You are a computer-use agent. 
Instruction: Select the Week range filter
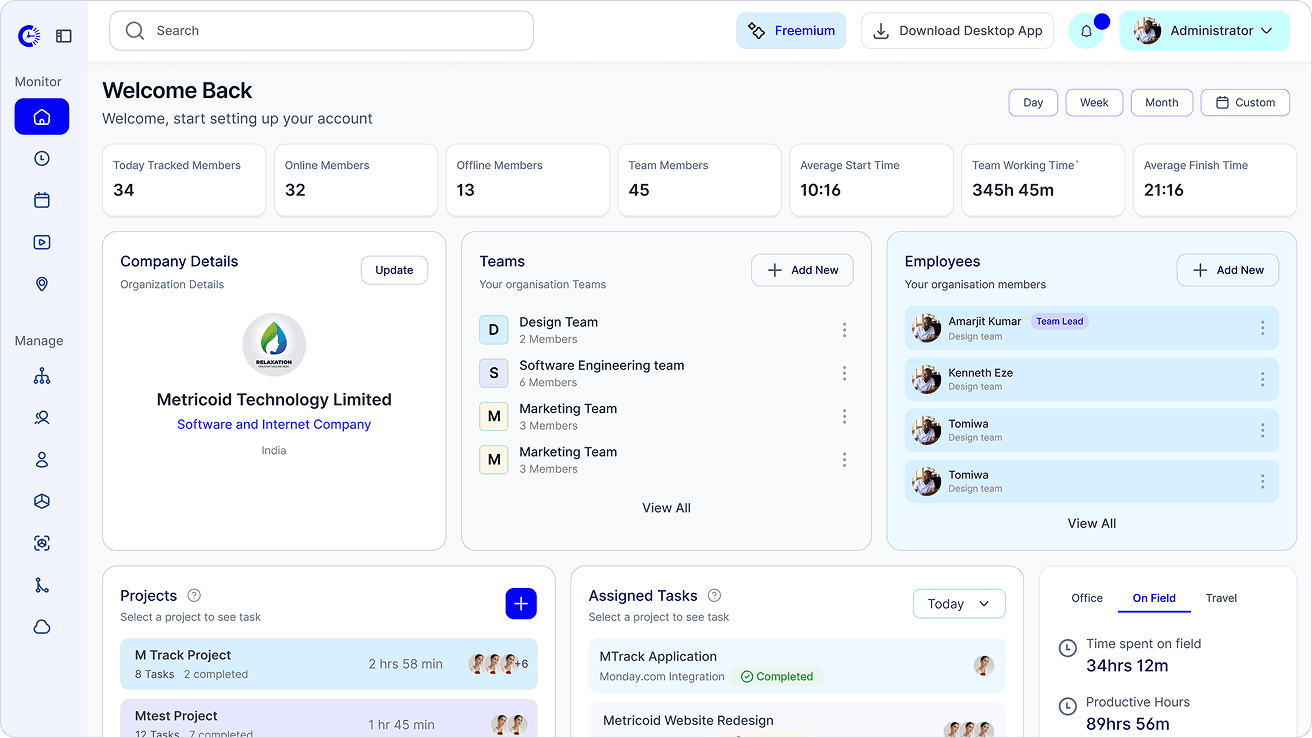coord(1094,103)
